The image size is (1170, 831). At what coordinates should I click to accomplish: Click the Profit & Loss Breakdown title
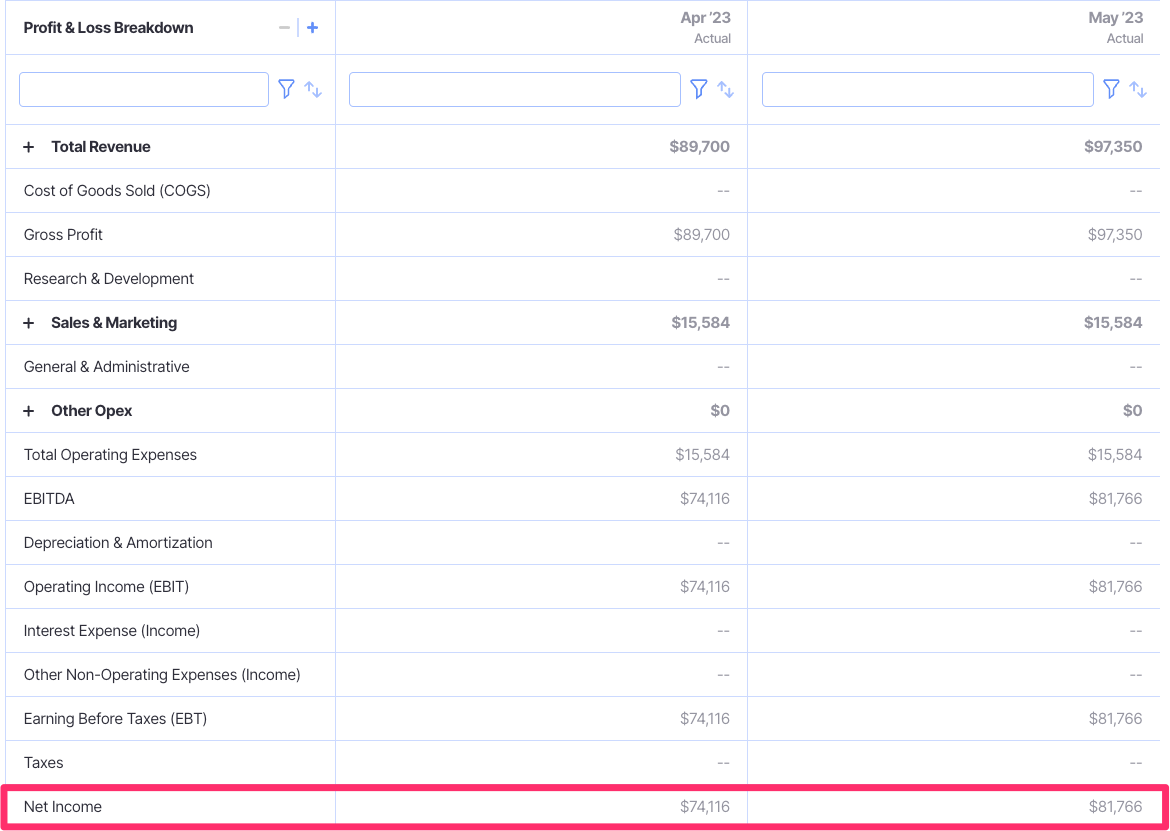[x=108, y=27]
